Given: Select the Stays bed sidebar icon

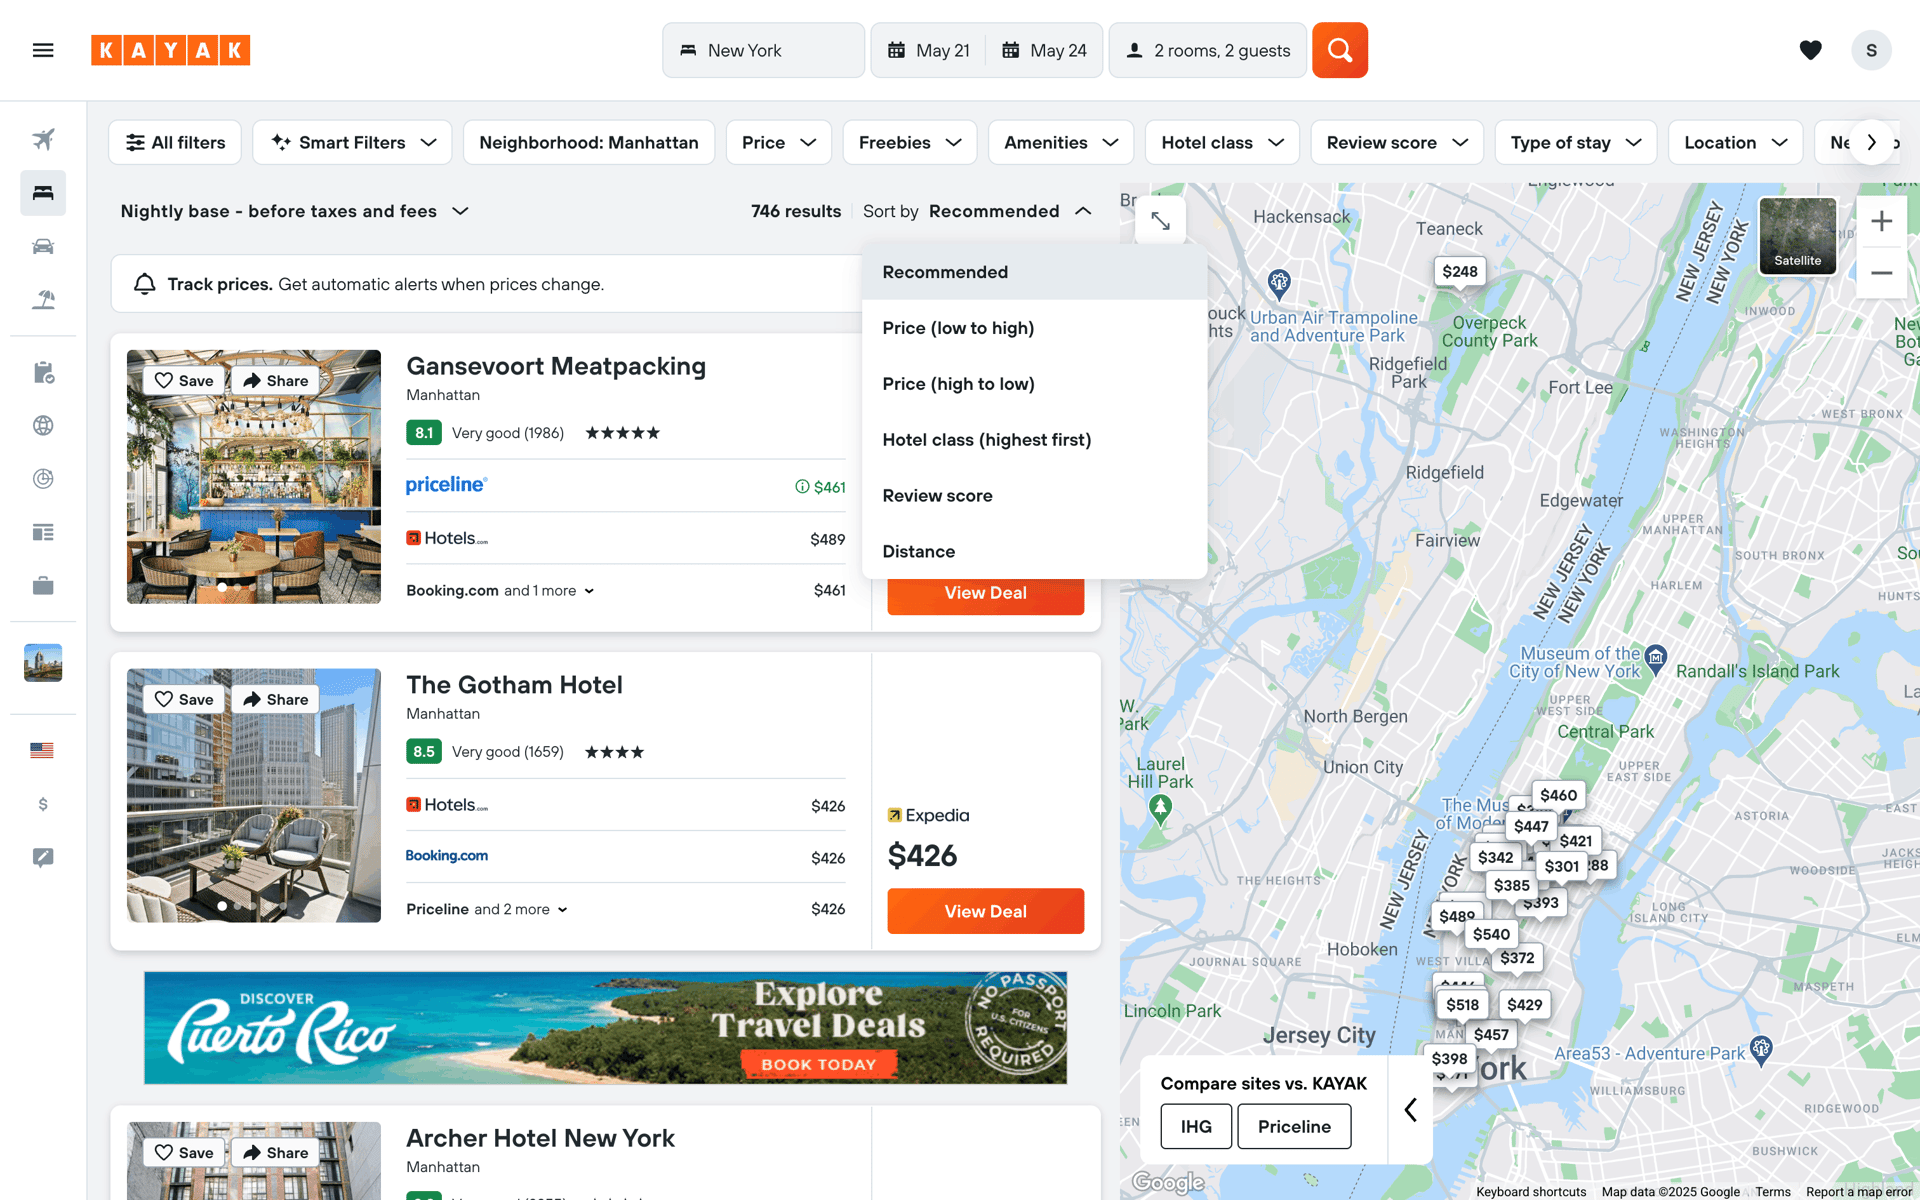Looking at the screenshot, I should point(43,192).
